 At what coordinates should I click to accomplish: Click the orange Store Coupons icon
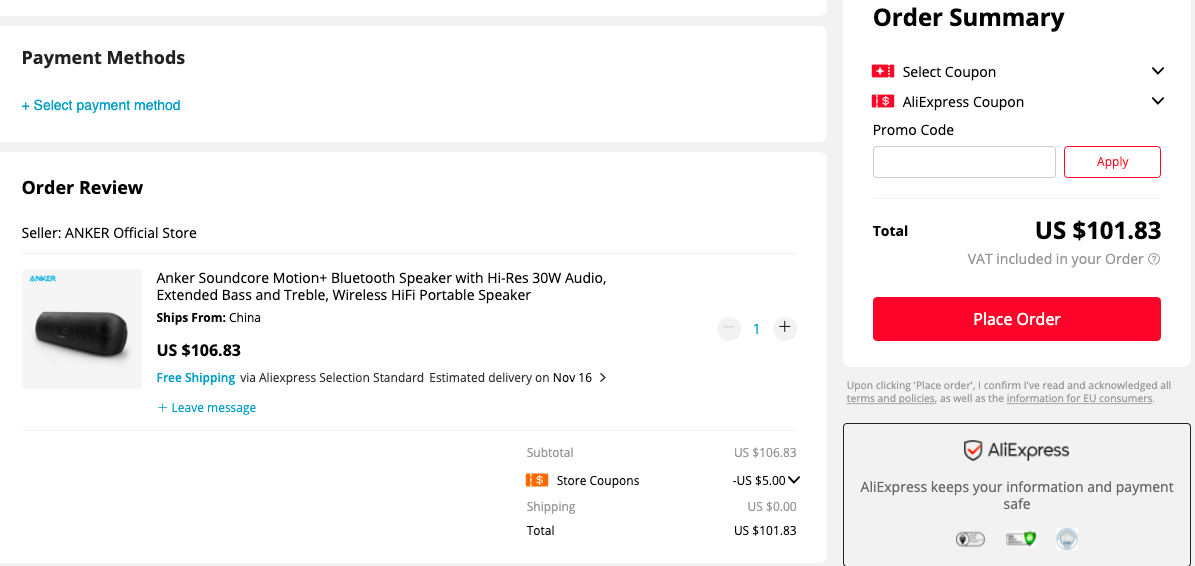537,480
